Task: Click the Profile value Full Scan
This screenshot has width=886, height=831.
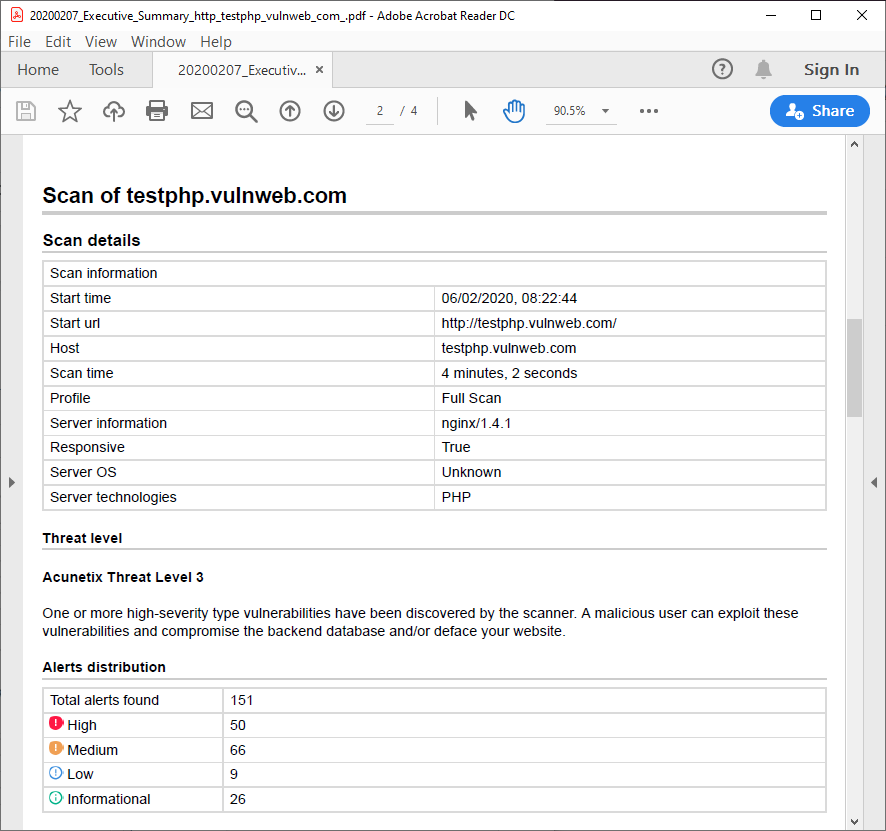Action: [471, 398]
